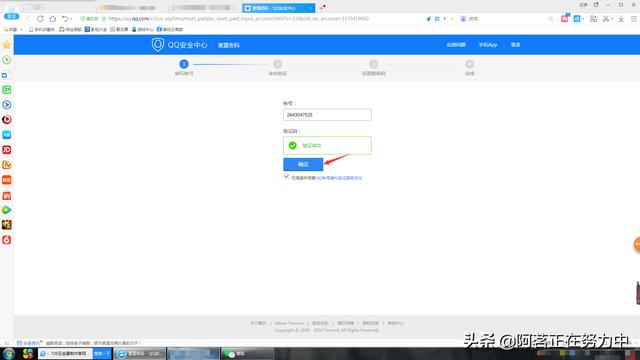
Task: Open the new tab plus button
Action: click(322, 8)
